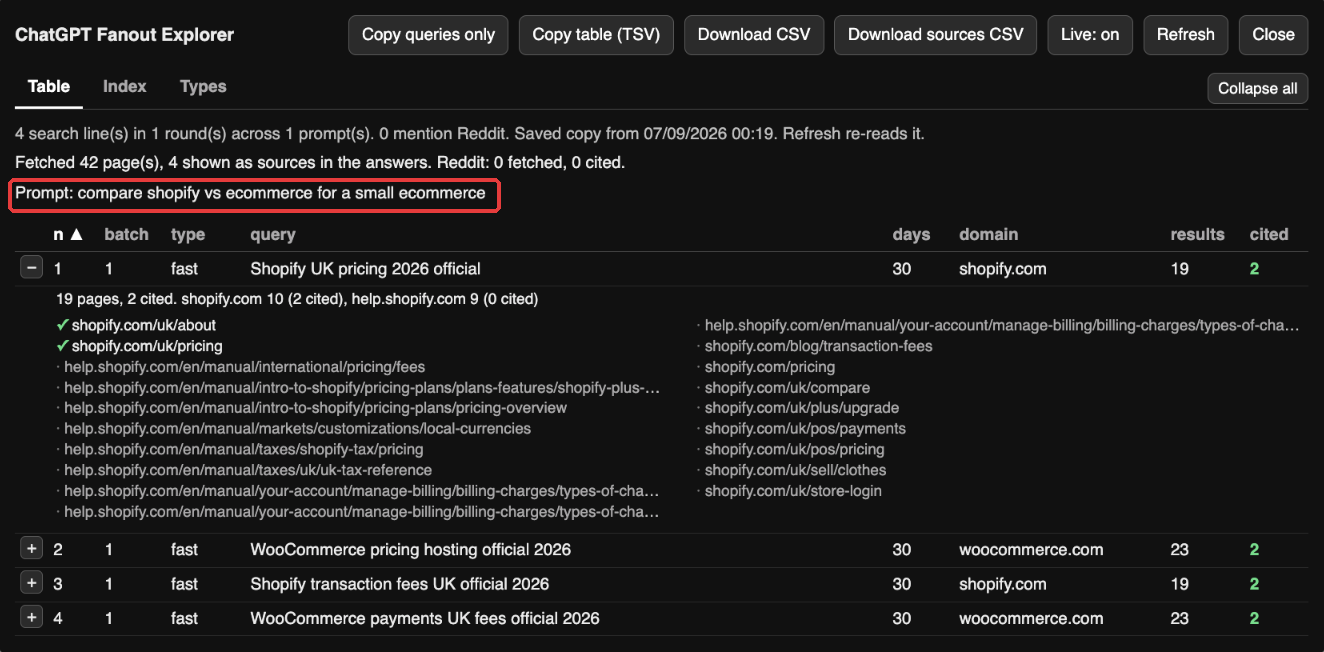The image size is (1324, 652).
Task: Click query 'Shopify UK pricing 2026 official'
Action: pyautogui.click(x=365, y=269)
